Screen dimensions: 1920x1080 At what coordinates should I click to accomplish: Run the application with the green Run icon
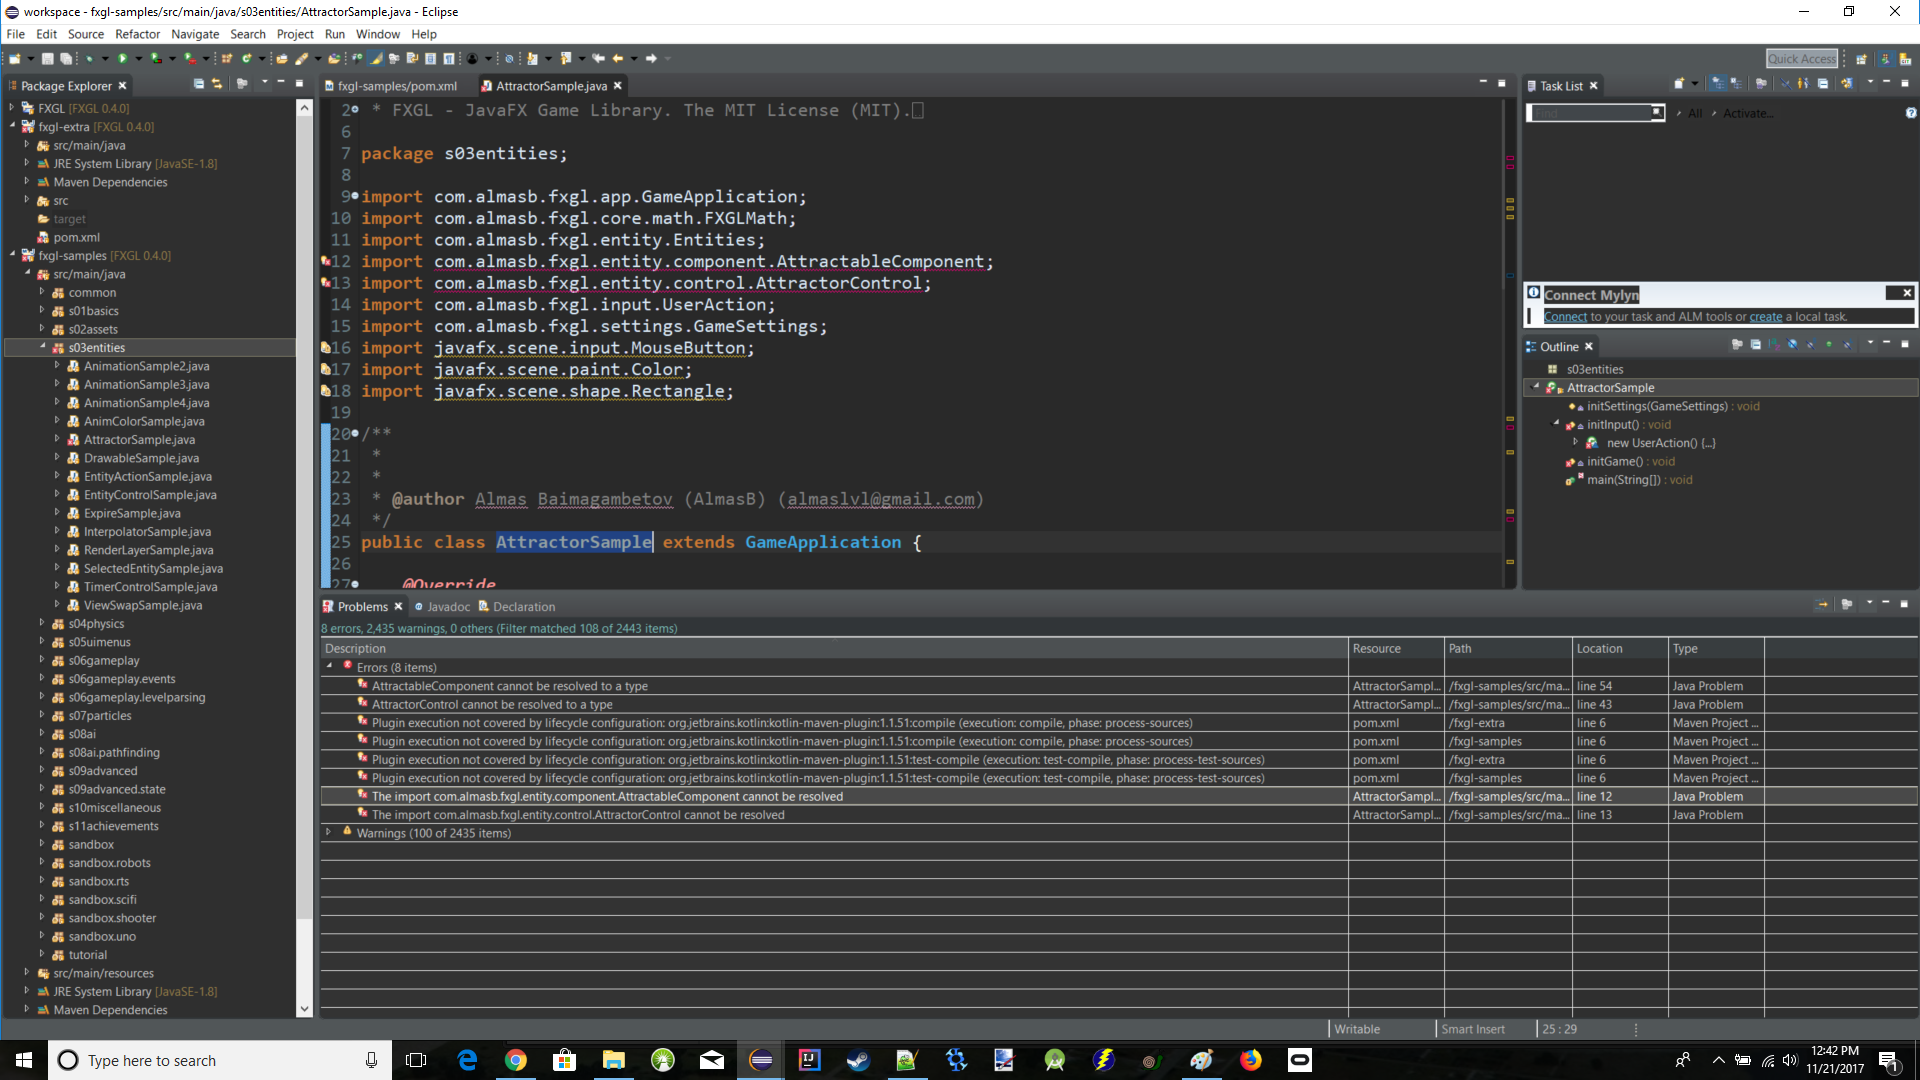pyautogui.click(x=122, y=58)
